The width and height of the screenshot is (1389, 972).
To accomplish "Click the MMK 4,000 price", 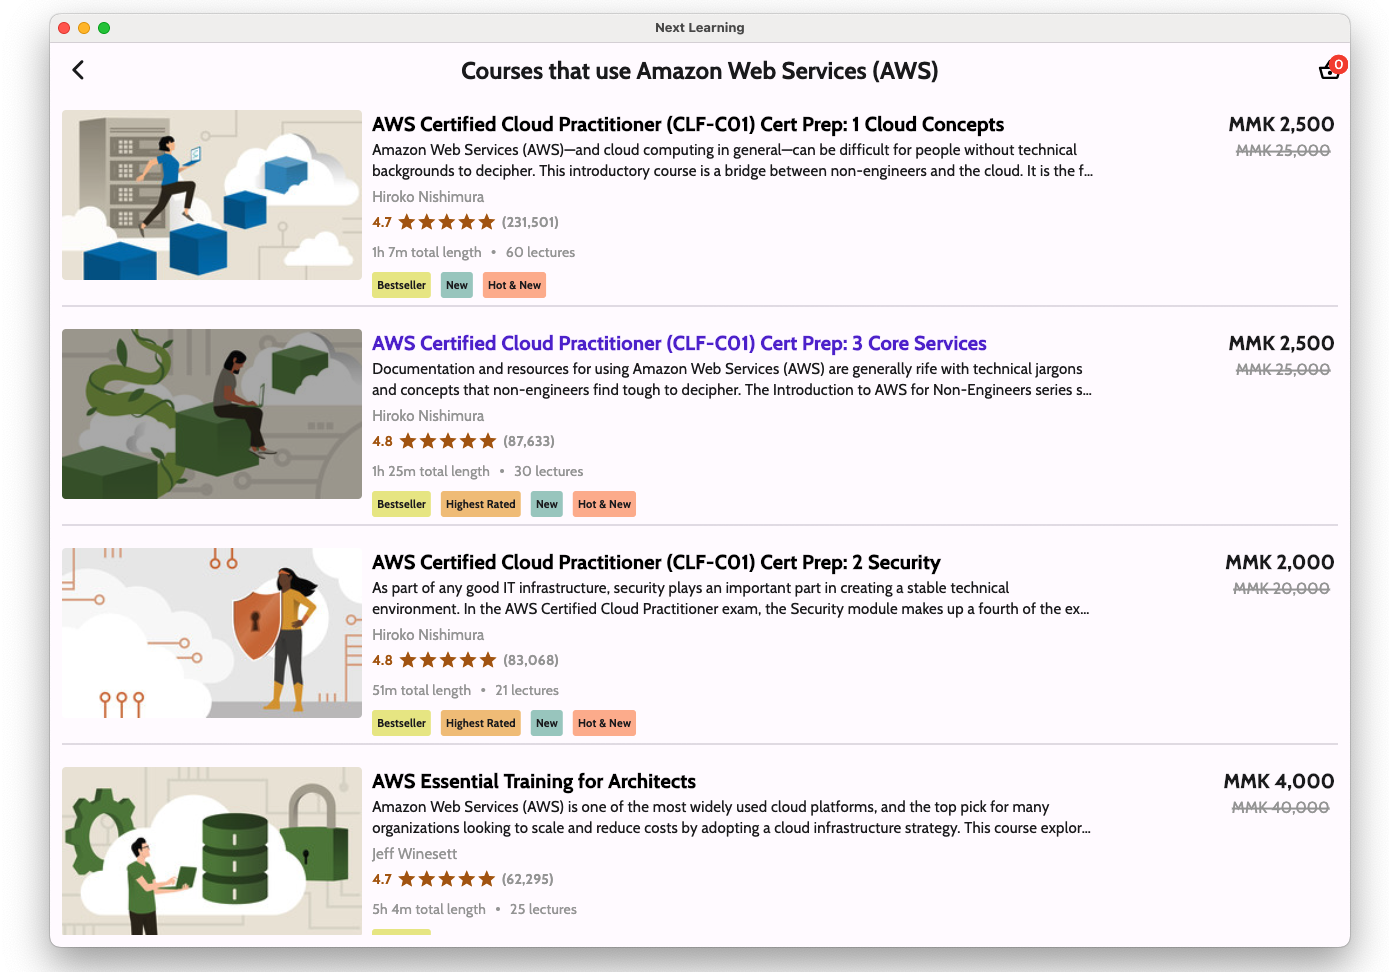I will click(x=1278, y=781).
